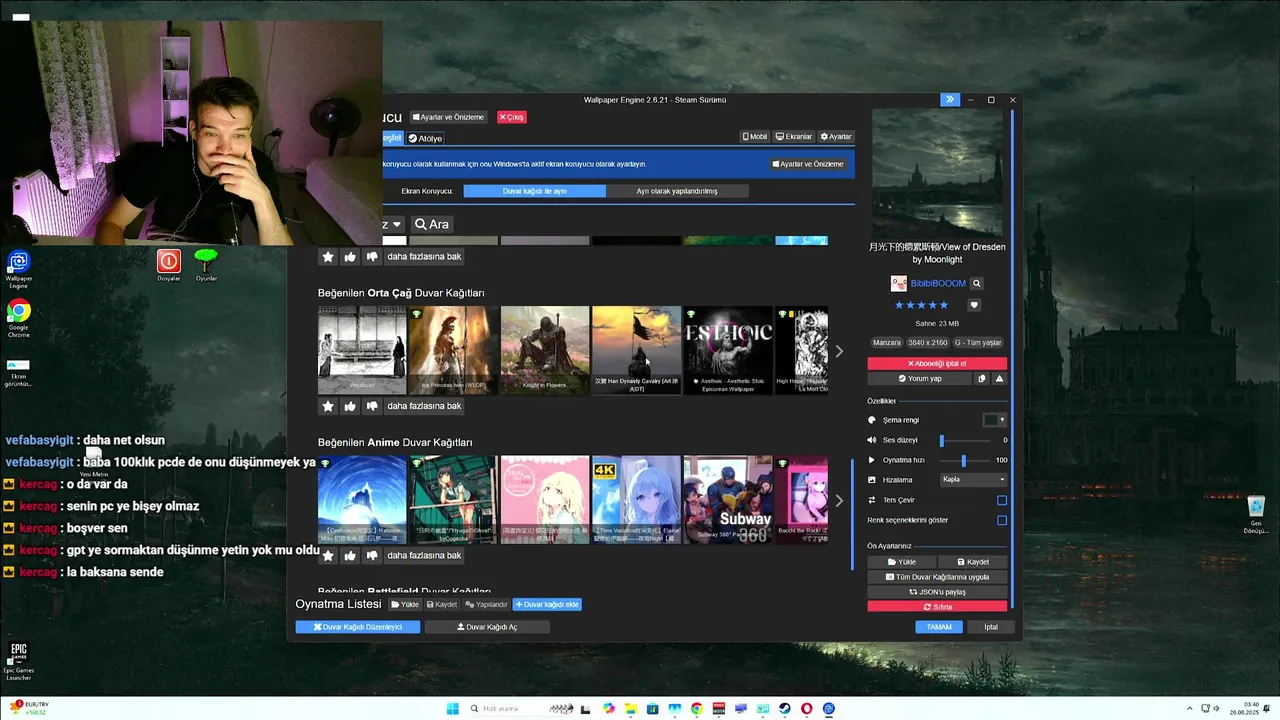Click Yükle in the Ön Ayarlarınız section
This screenshot has width=1280, height=720.
click(x=901, y=562)
